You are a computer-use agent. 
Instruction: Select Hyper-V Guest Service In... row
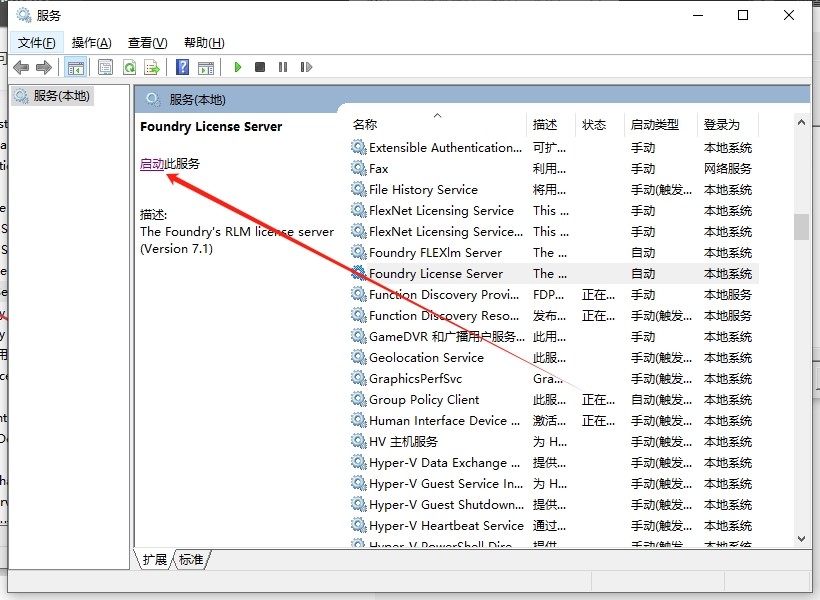pyautogui.click(x=554, y=483)
